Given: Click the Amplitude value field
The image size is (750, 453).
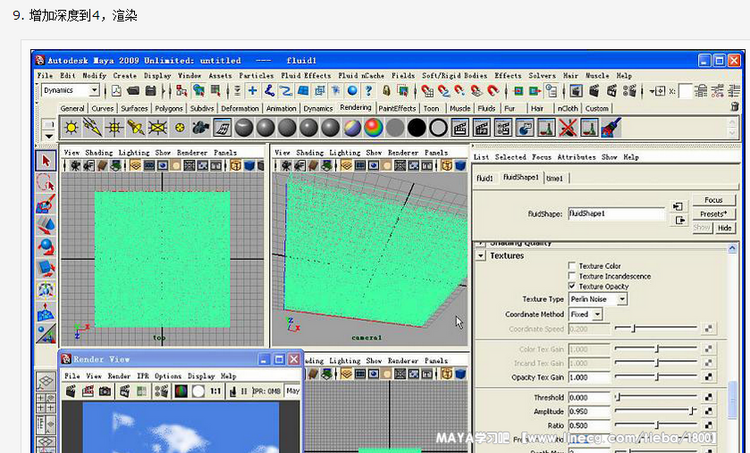Looking at the screenshot, I should [589, 411].
